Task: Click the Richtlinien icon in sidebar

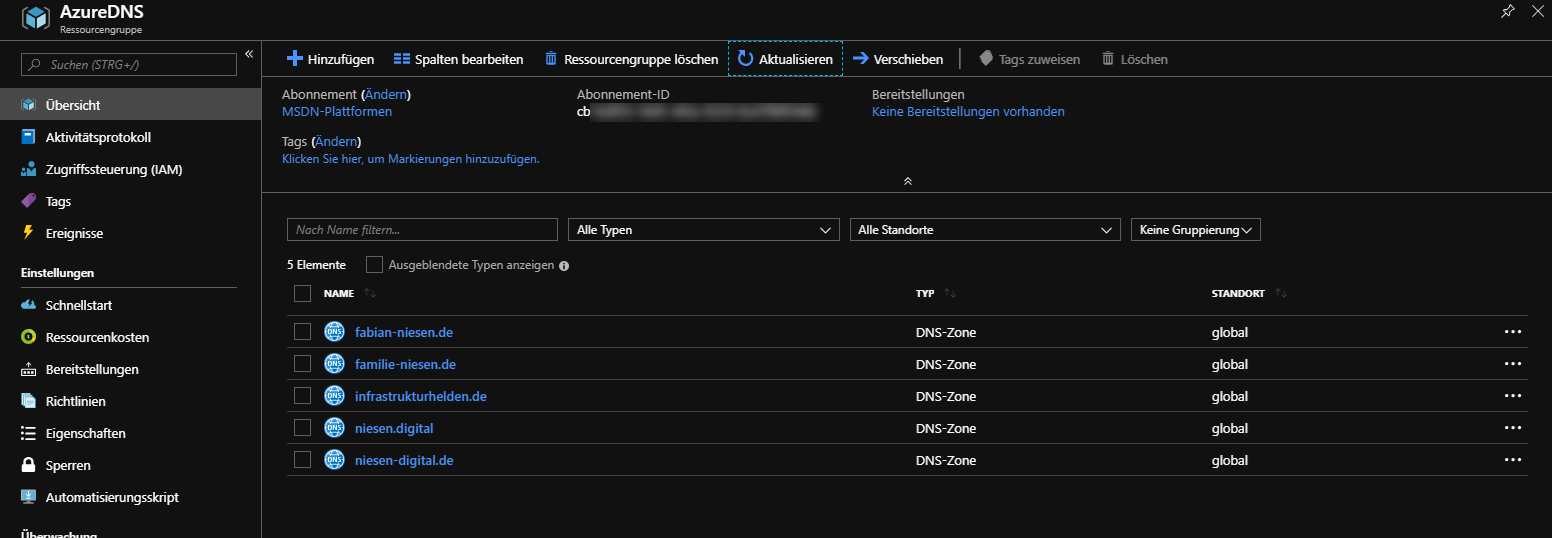Action: pyautogui.click(x=28, y=401)
